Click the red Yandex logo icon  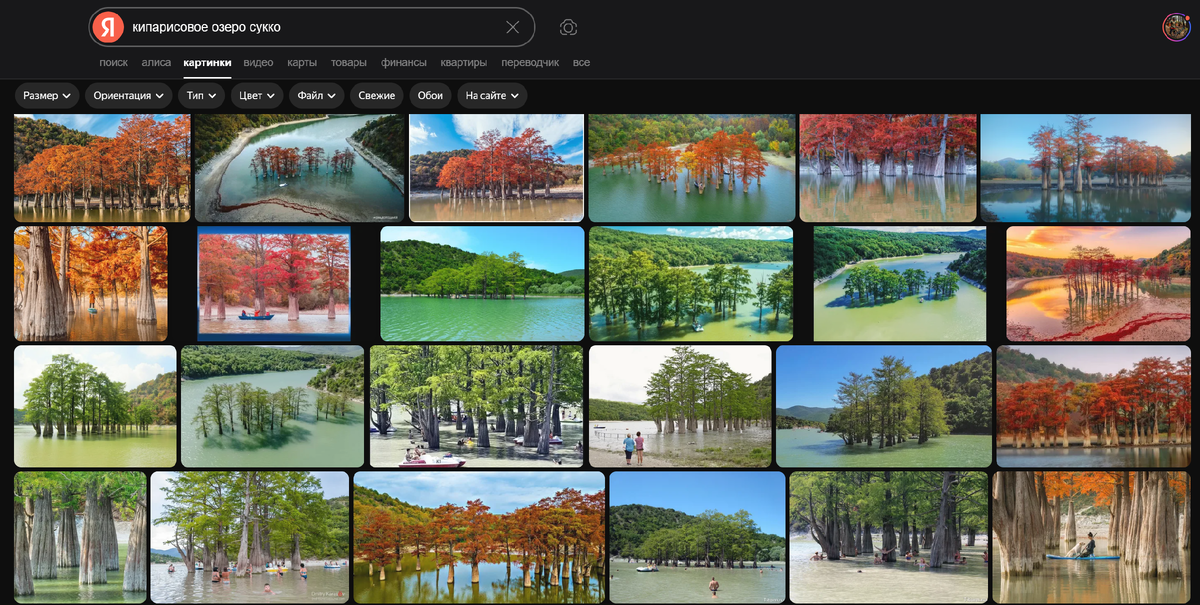point(108,27)
